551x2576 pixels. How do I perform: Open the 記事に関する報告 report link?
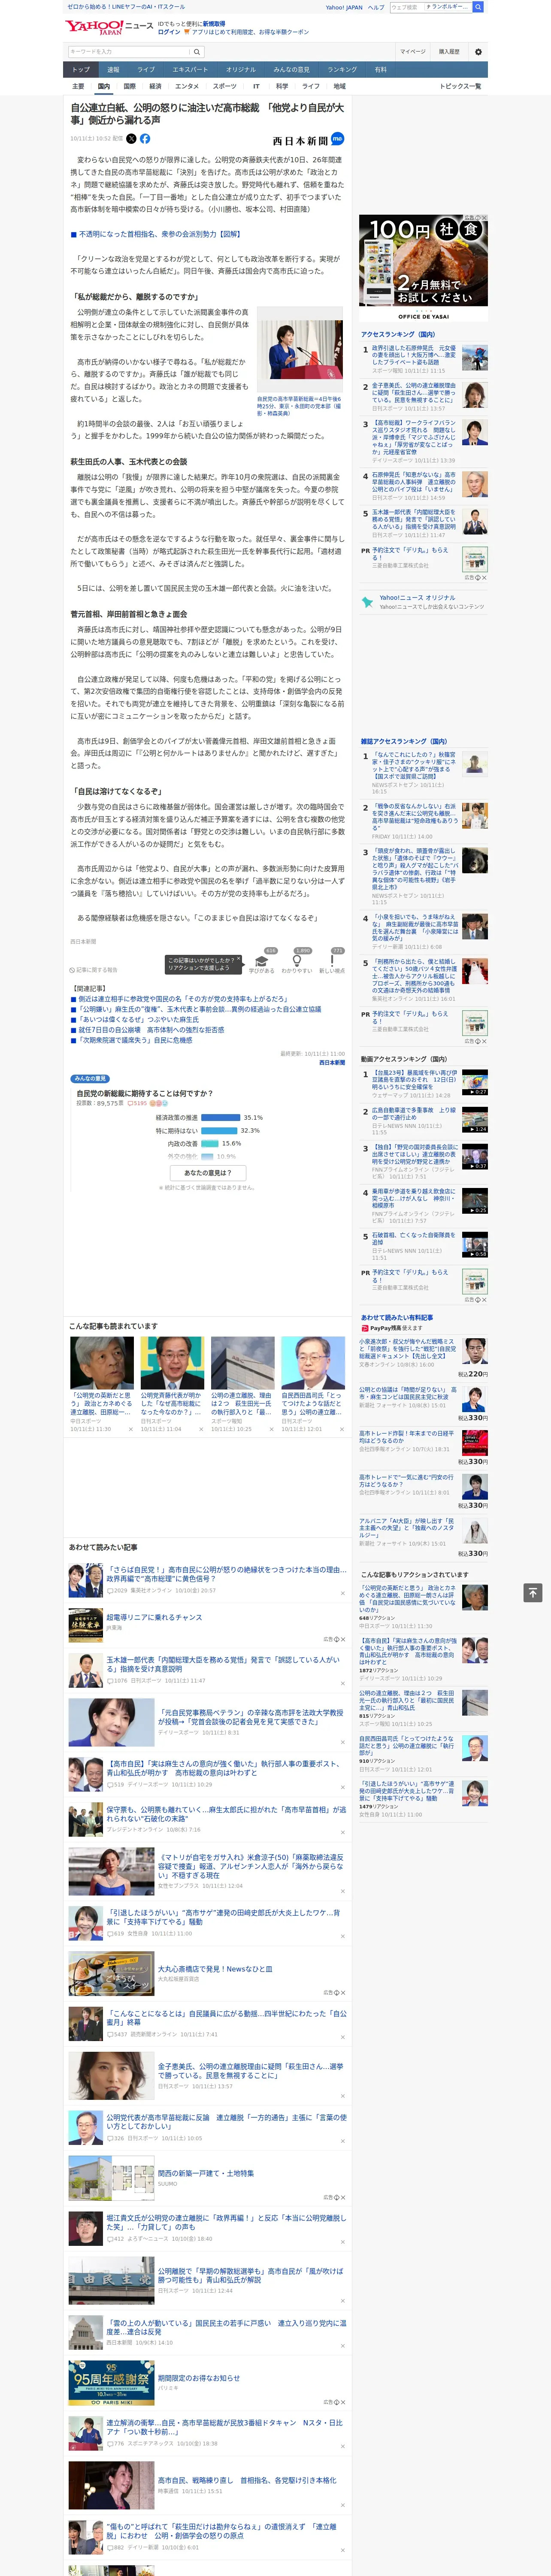[94, 969]
